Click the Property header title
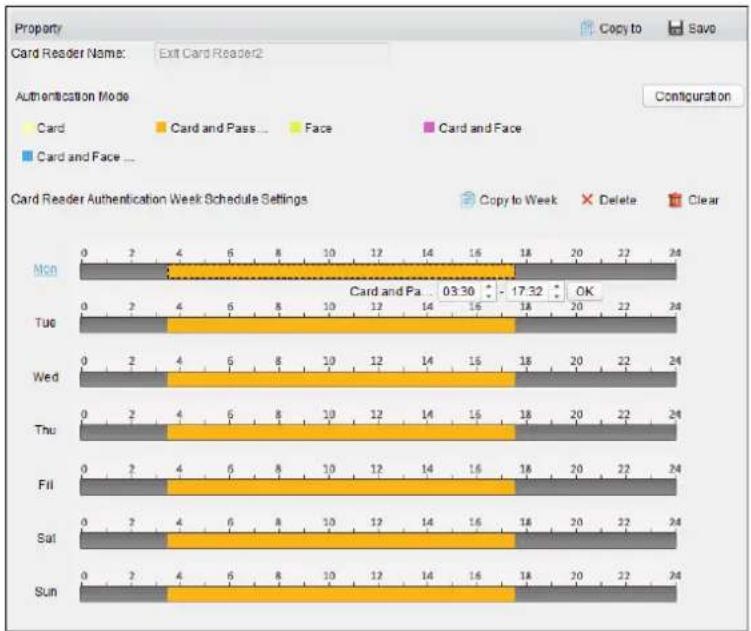751x631 pixels. tap(38, 28)
